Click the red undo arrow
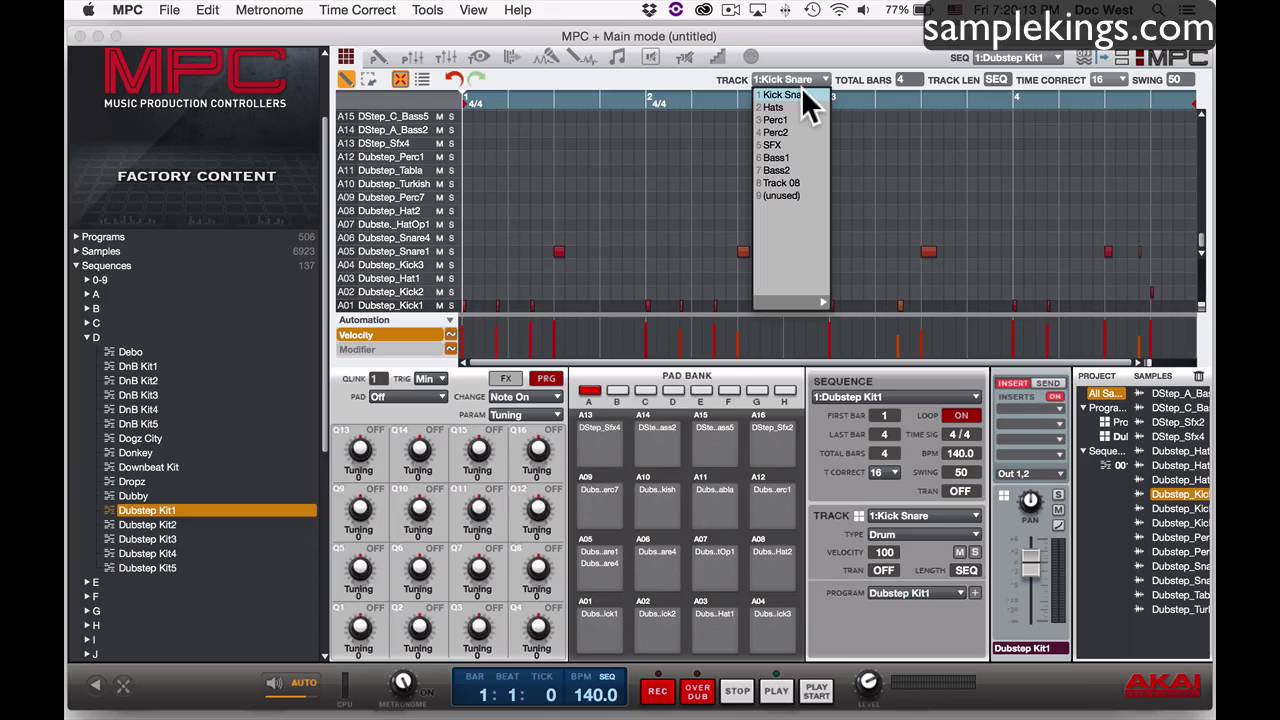The image size is (1280, 720). point(454,80)
